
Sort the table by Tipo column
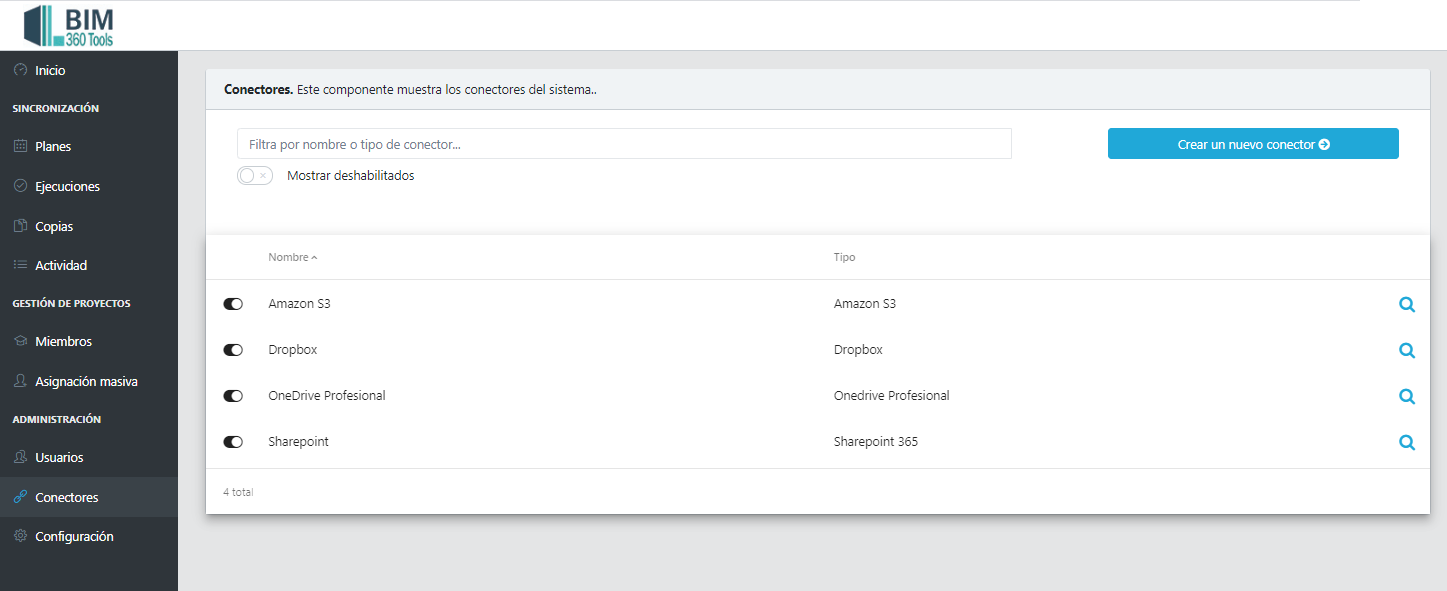844,257
